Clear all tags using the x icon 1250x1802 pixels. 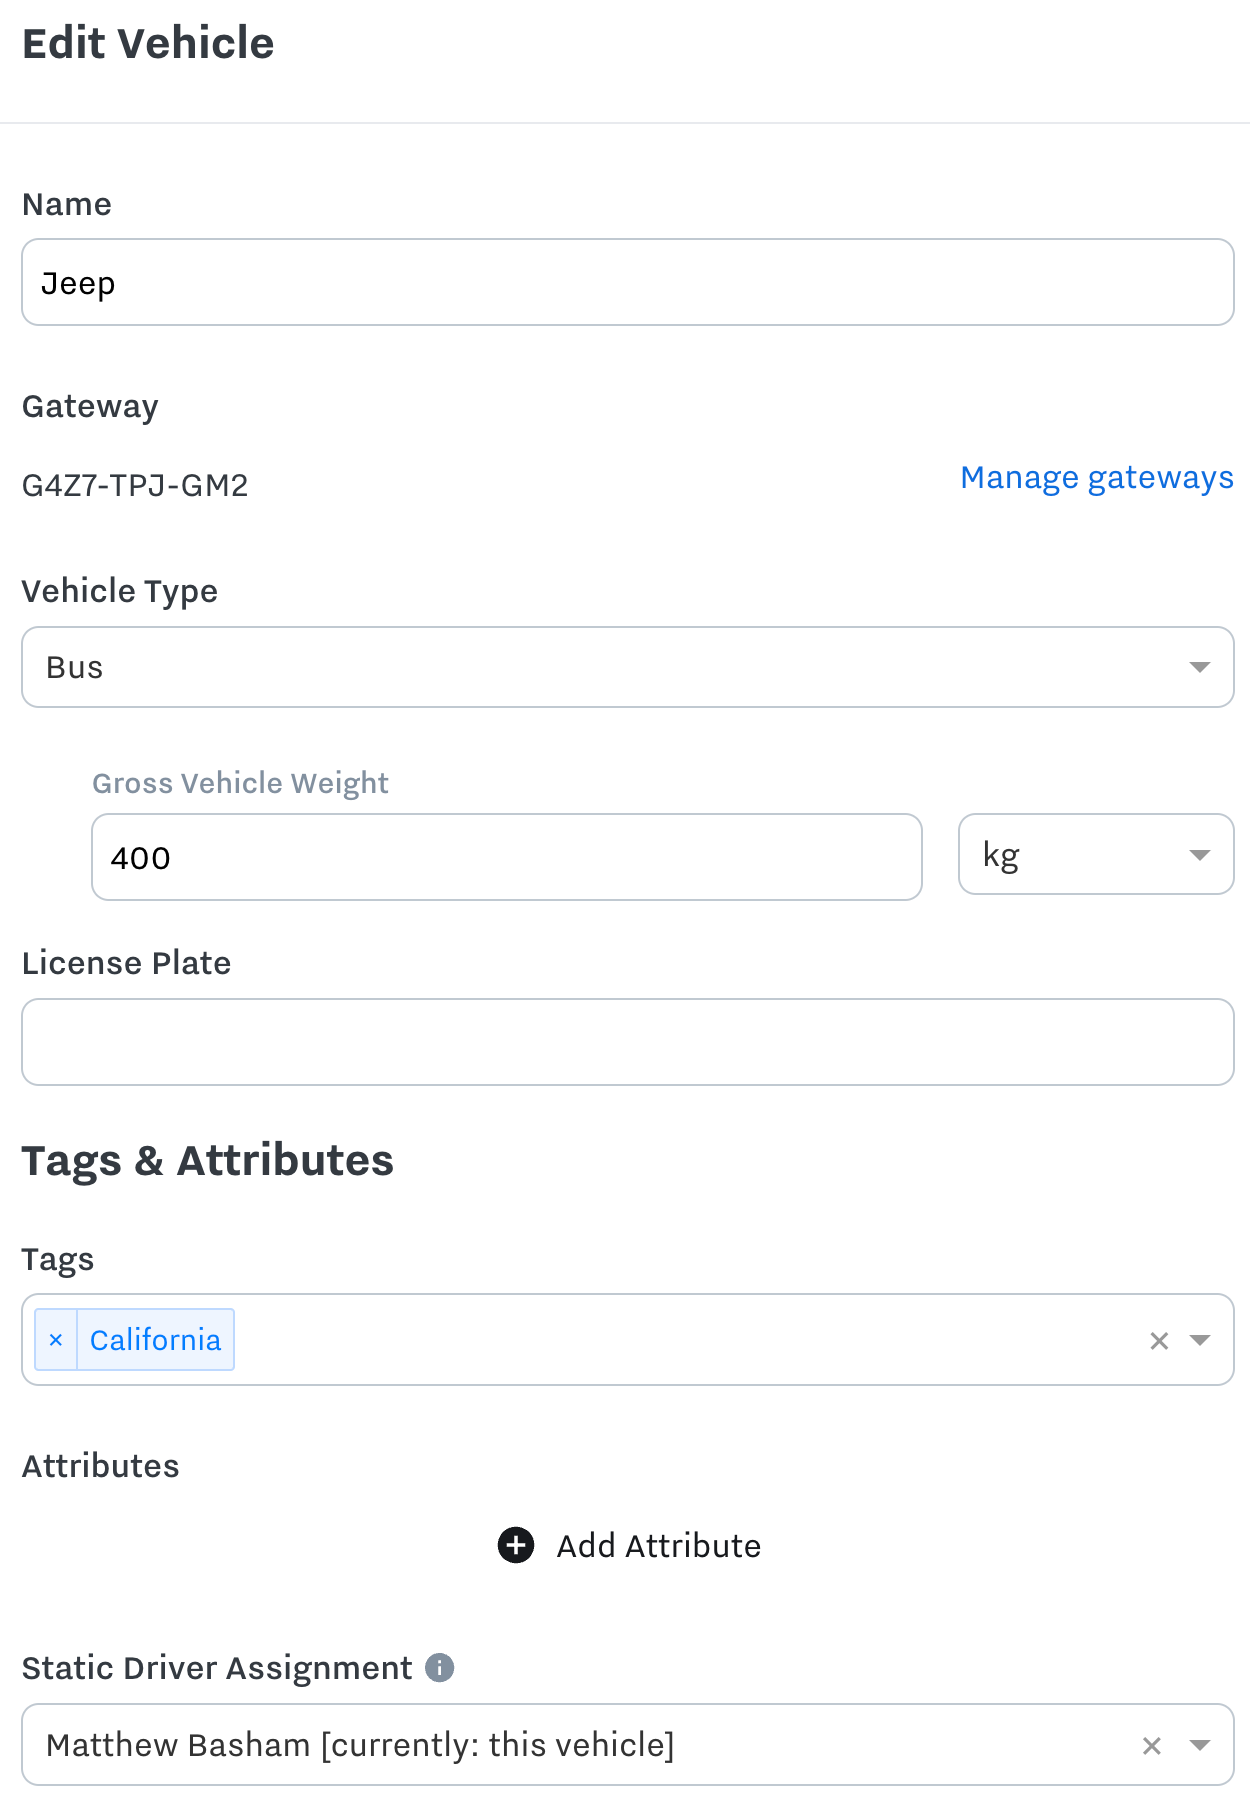click(1159, 1340)
